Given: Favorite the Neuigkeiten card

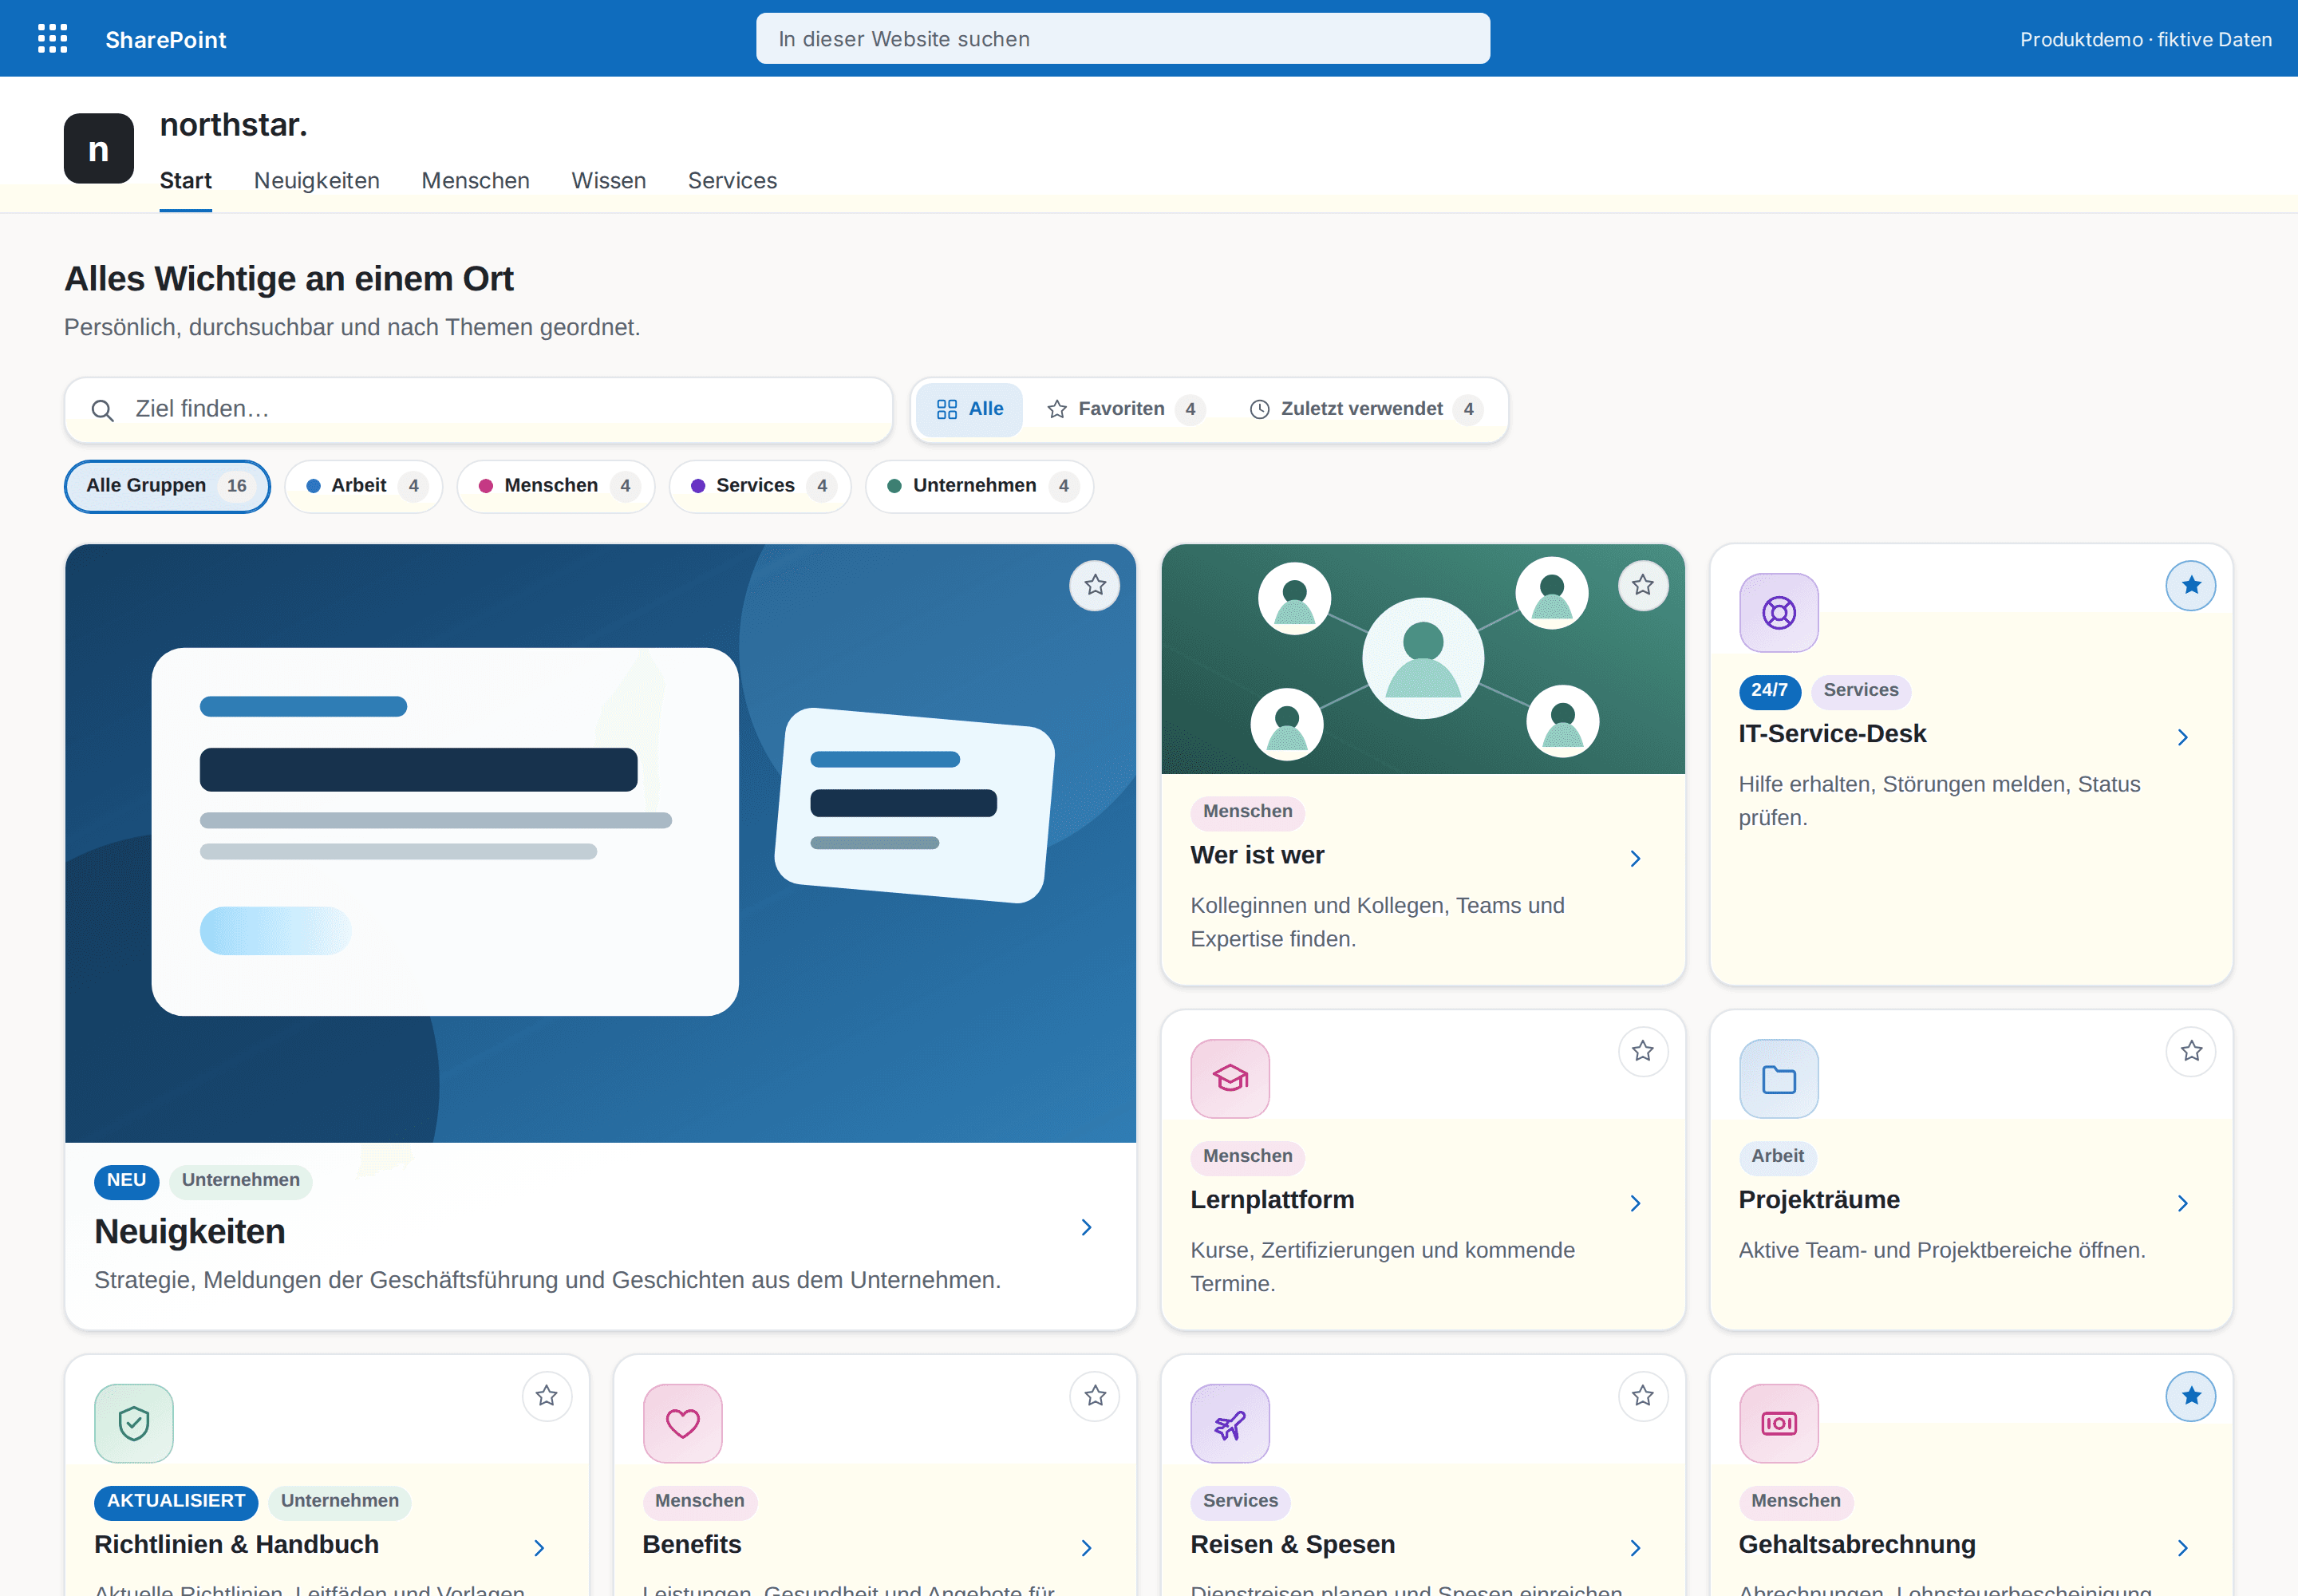Looking at the screenshot, I should 1095,585.
